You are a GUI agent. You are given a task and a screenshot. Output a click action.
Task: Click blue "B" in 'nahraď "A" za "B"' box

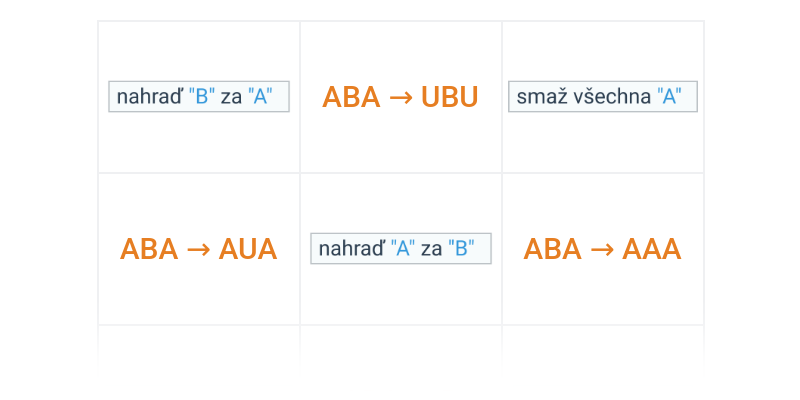(x=463, y=249)
